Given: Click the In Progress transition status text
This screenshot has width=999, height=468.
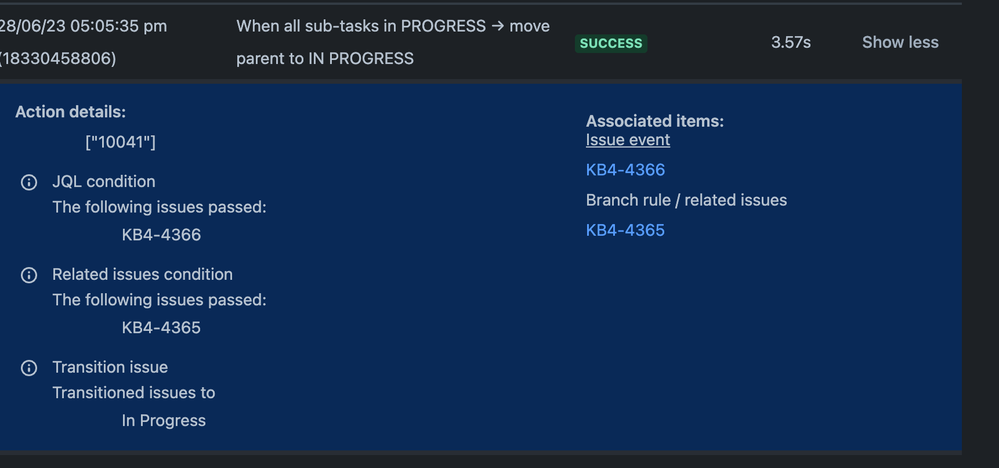Looking at the screenshot, I should 164,421.
